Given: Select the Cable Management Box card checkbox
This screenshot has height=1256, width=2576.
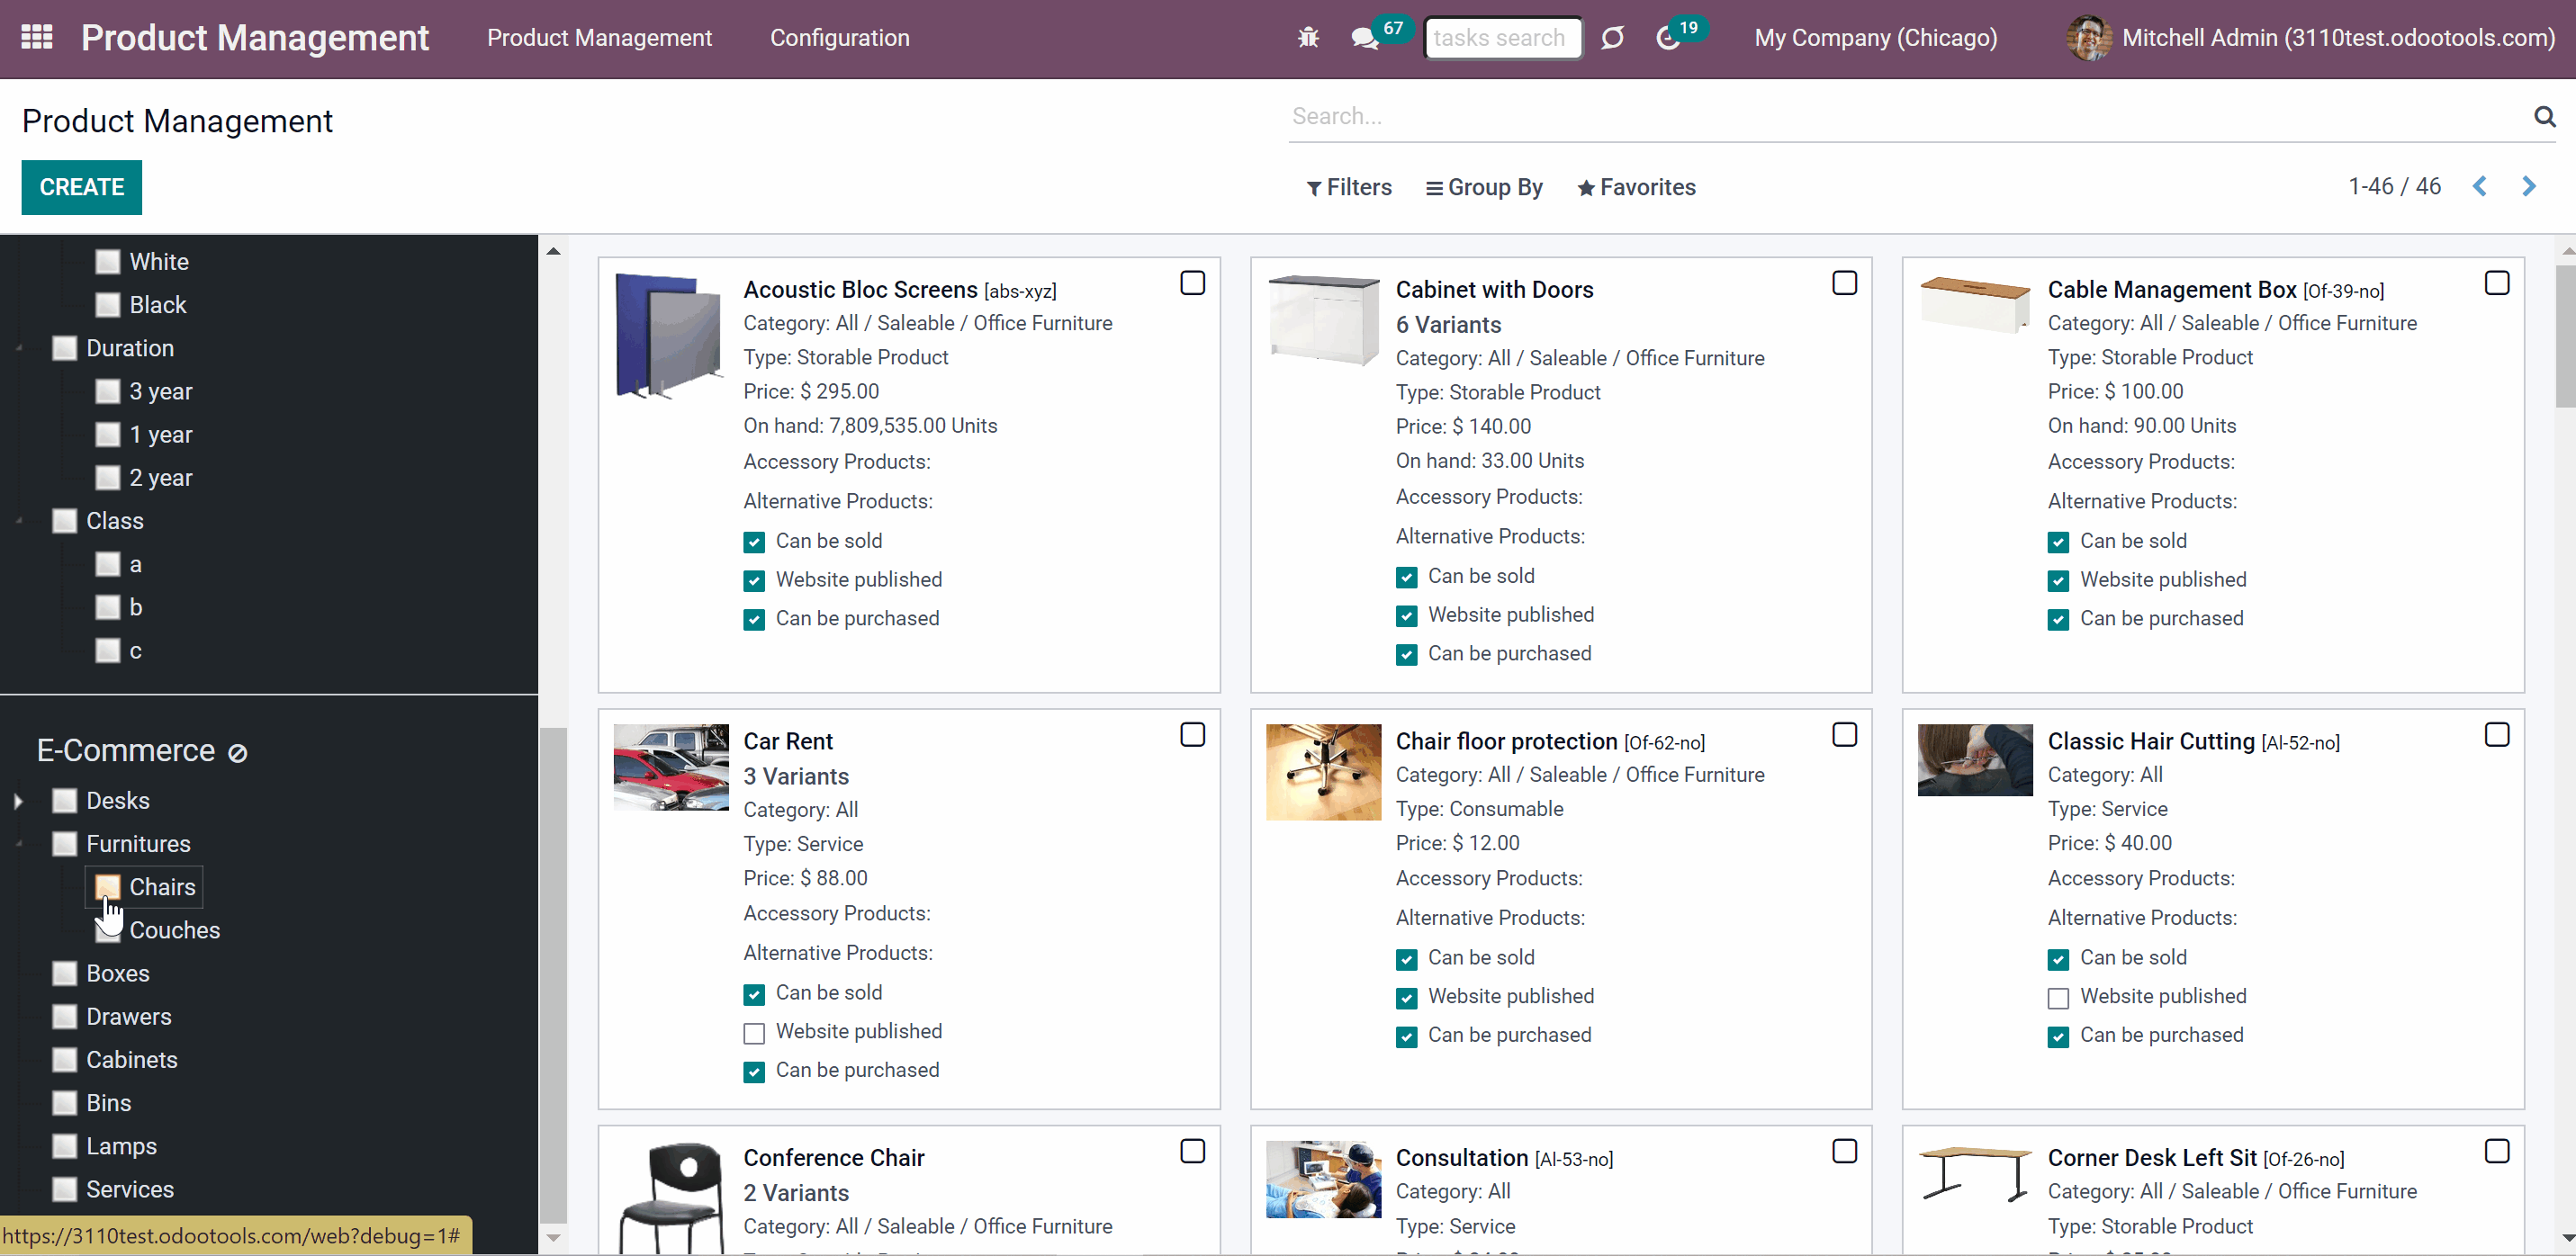Looking at the screenshot, I should (x=2496, y=283).
